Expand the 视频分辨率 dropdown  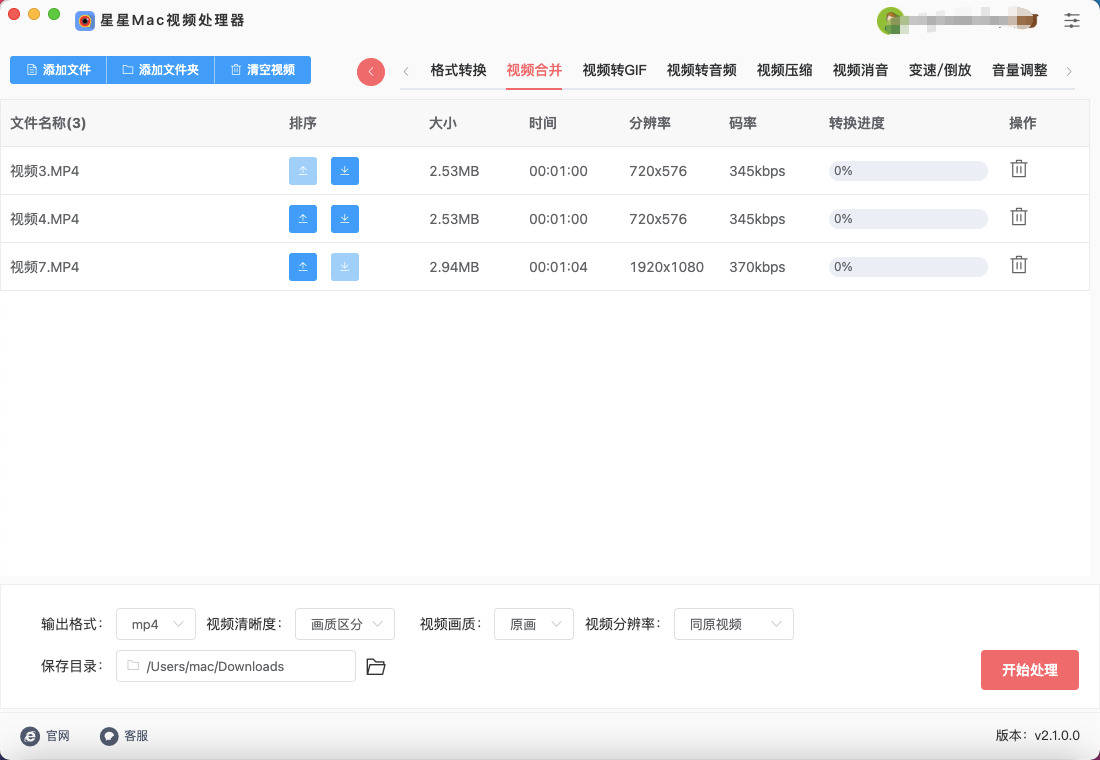tap(733, 624)
